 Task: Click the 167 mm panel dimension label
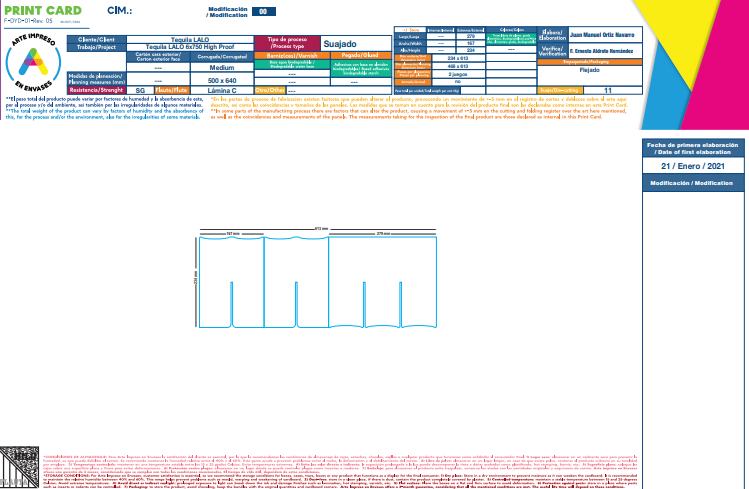tap(233, 234)
